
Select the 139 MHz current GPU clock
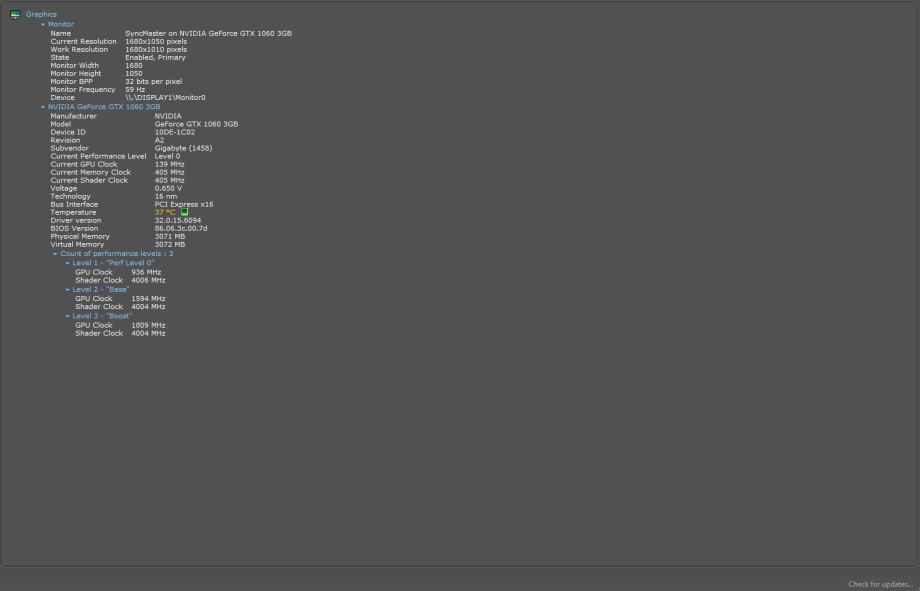coord(170,165)
